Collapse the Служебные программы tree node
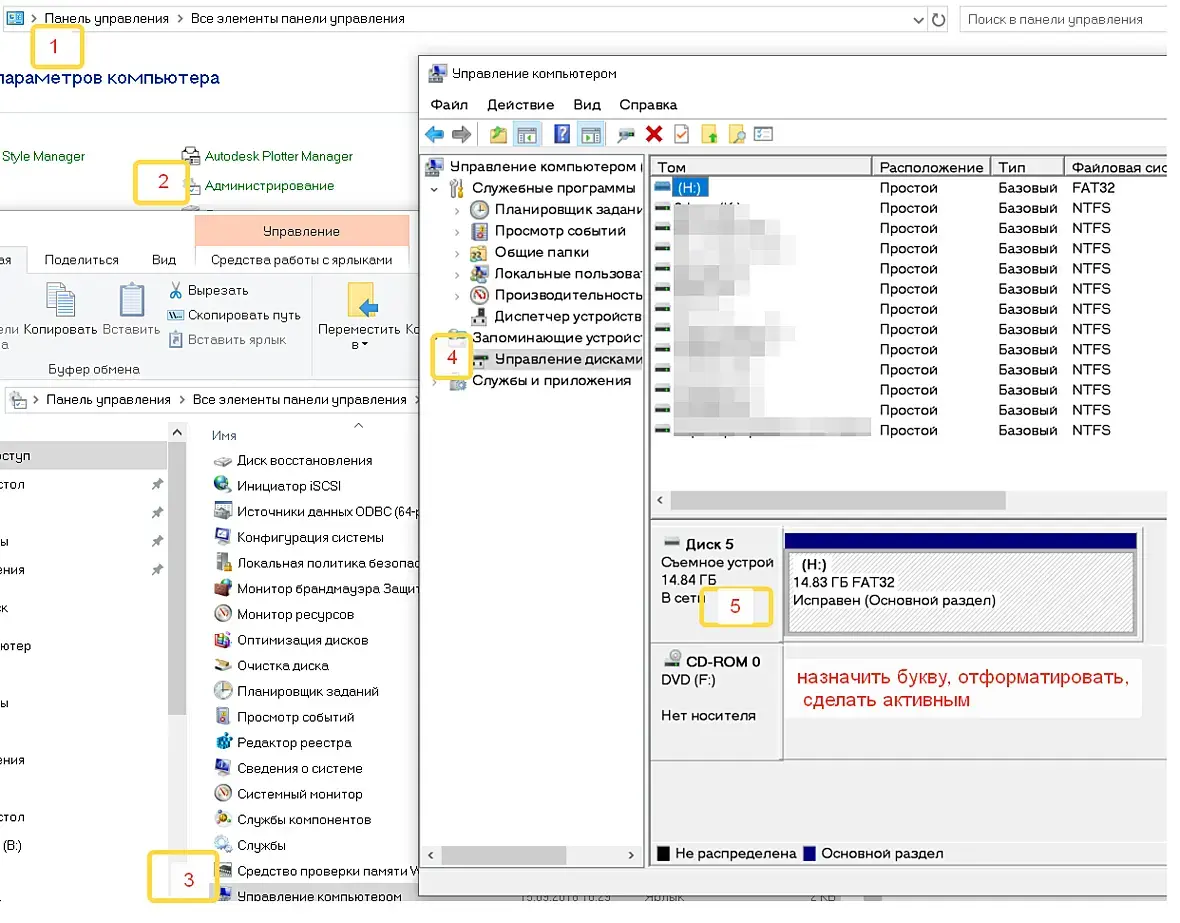This screenshot has width=1180, height=923. point(434,189)
